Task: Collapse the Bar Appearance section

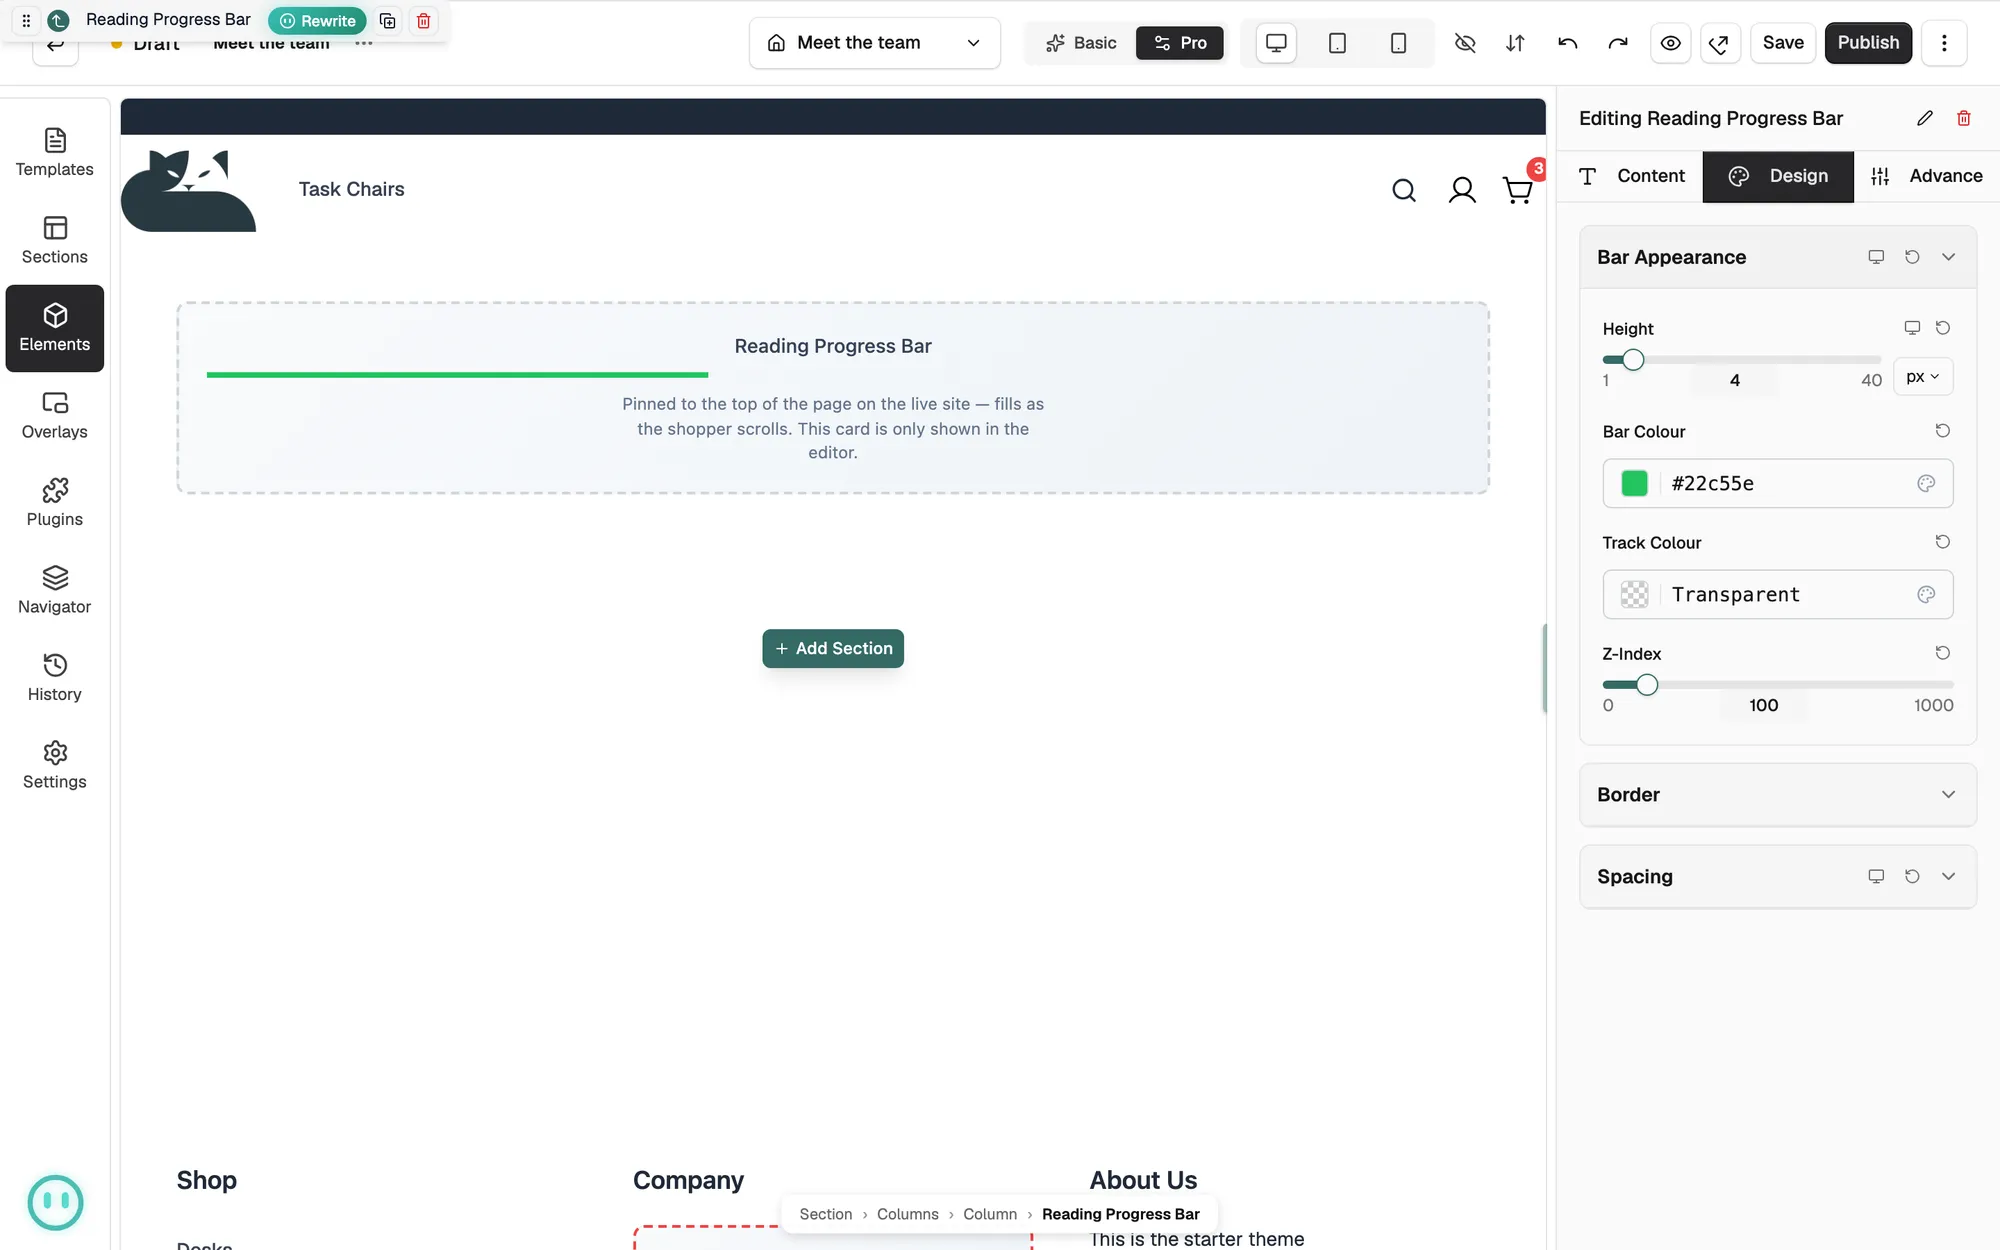Action: coord(1948,257)
